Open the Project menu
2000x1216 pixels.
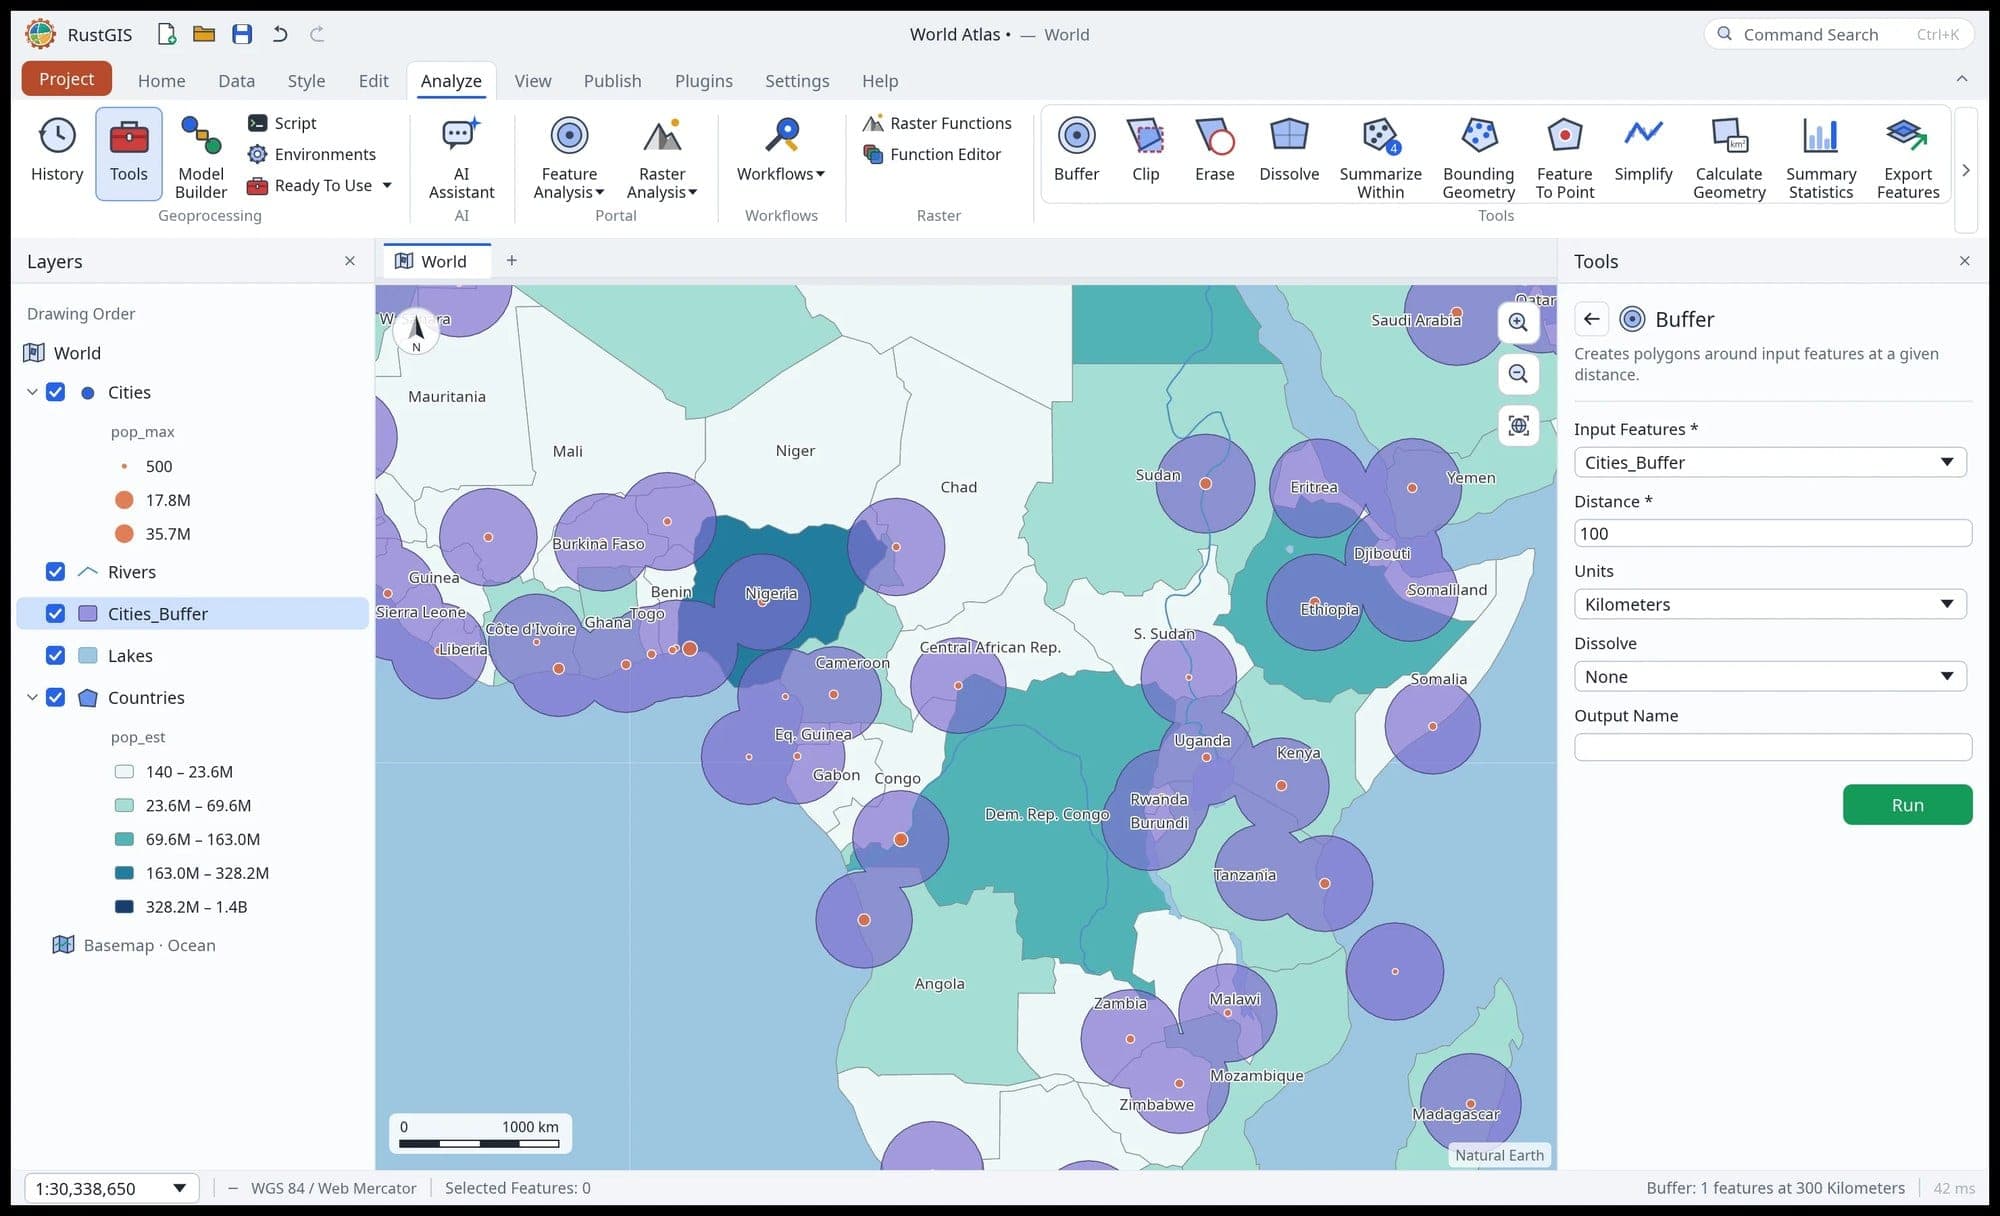click(x=66, y=79)
